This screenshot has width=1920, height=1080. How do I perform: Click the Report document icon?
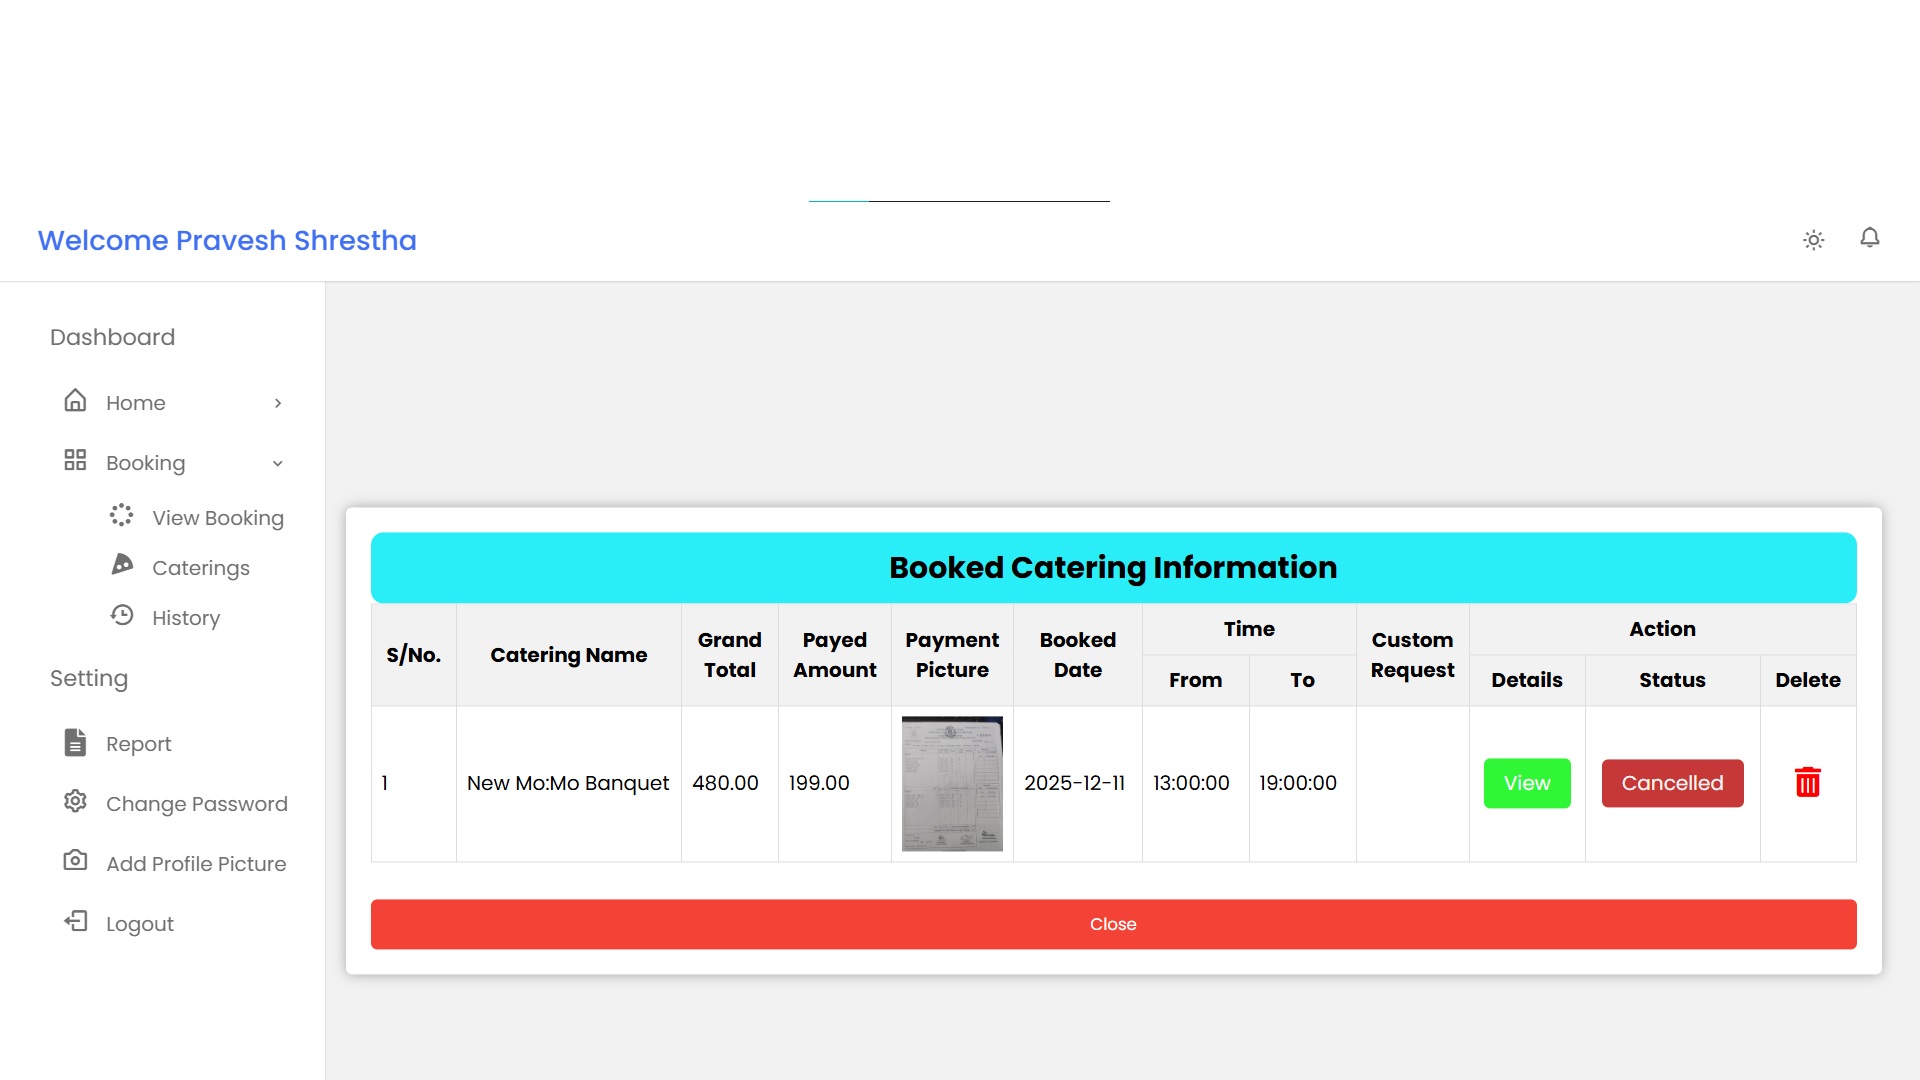click(75, 742)
